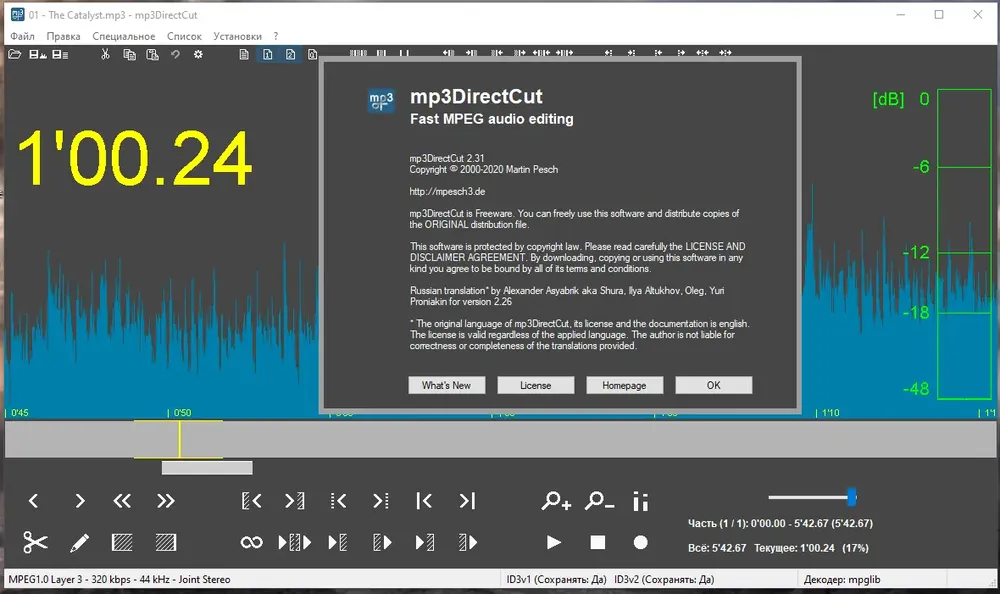This screenshot has width=1000, height=594.
Task: Click status entry 'ID3v2 (Сохранять: Да)'
Action: click(664, 579)
